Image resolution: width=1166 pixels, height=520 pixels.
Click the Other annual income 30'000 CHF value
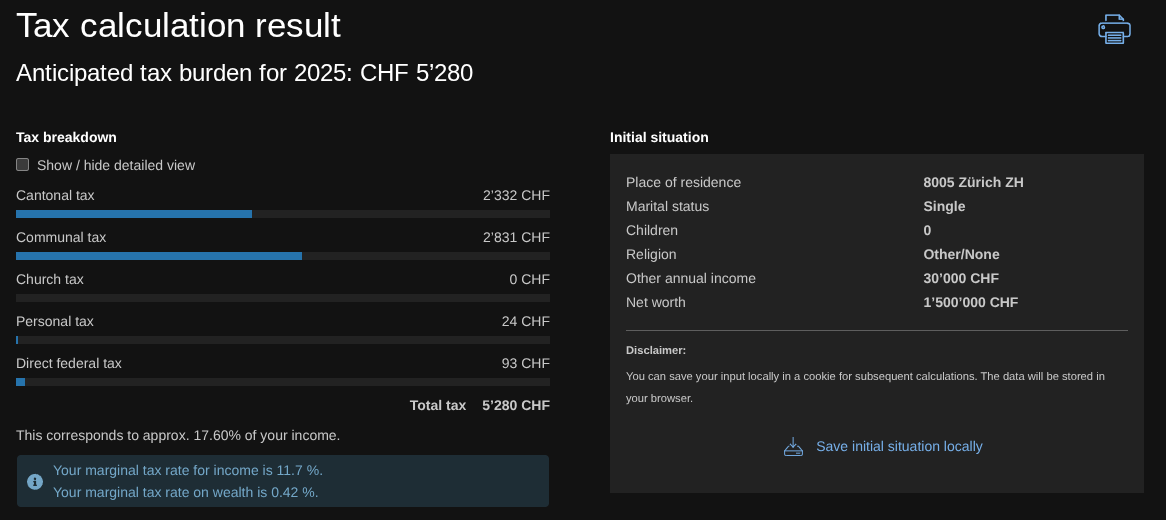point(960,278)
